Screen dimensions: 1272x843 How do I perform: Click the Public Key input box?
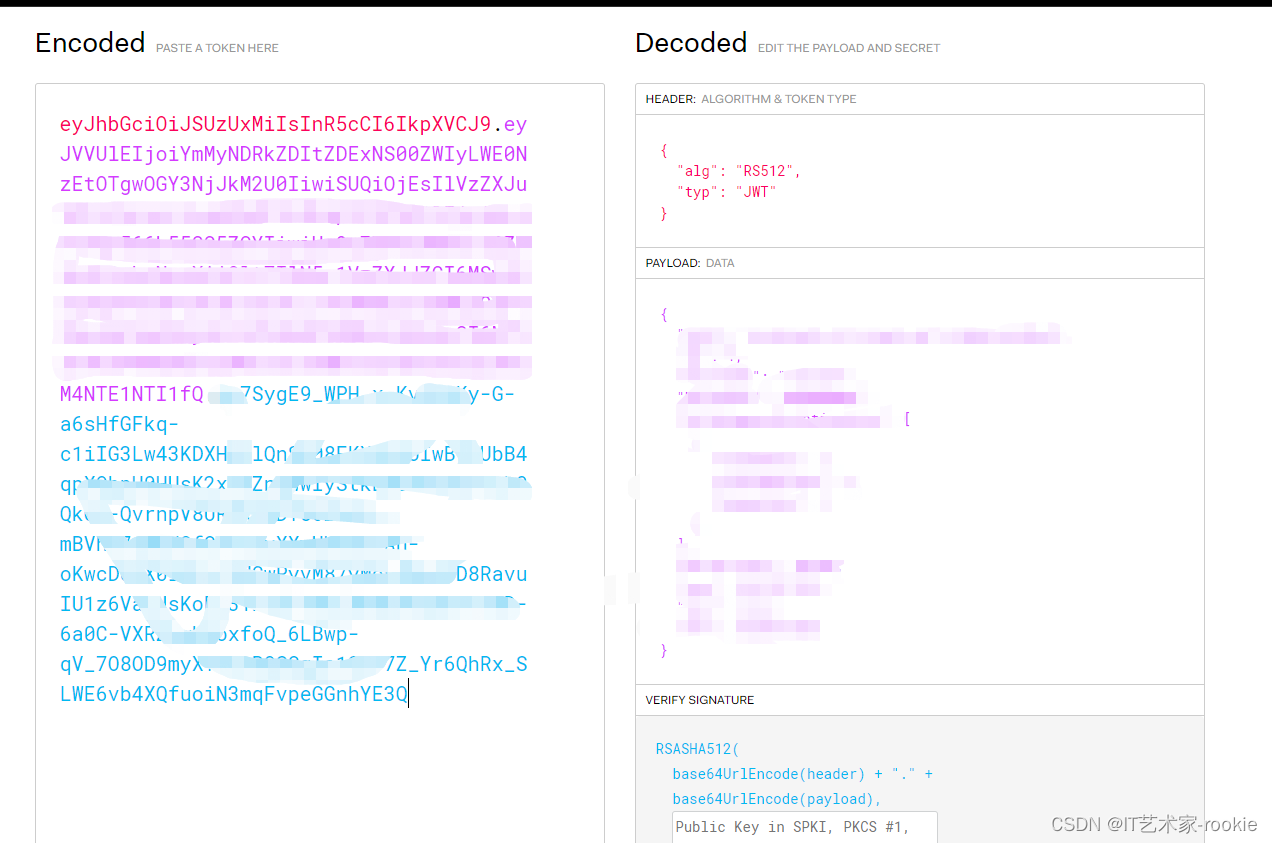805,827
